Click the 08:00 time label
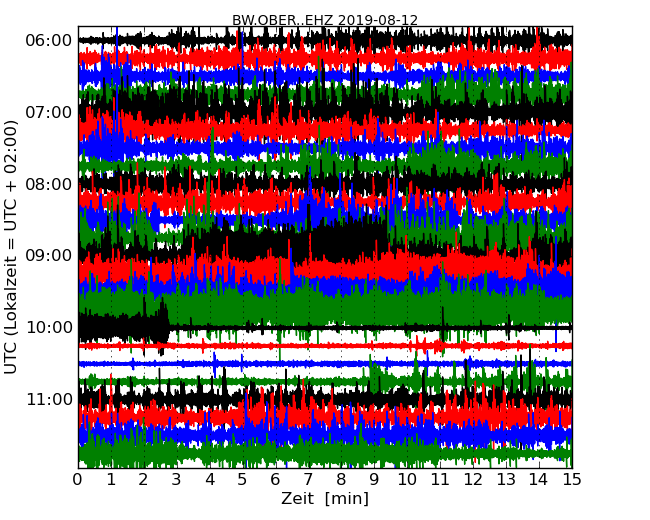Viewport: 650px width, 520px height. 49,184
